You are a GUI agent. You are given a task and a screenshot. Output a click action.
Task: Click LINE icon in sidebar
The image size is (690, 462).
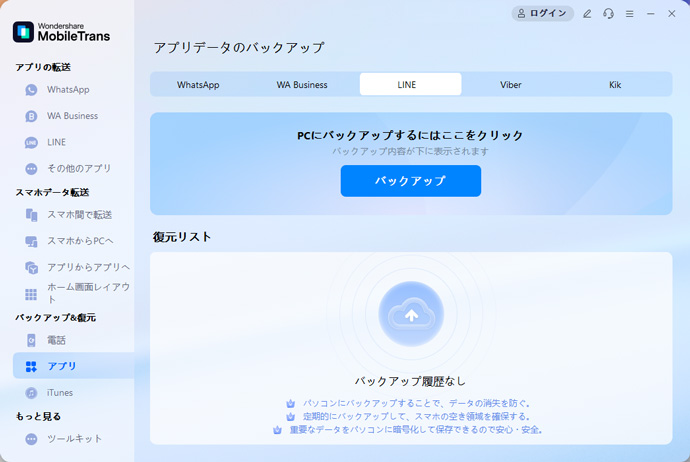click(31, 143)
